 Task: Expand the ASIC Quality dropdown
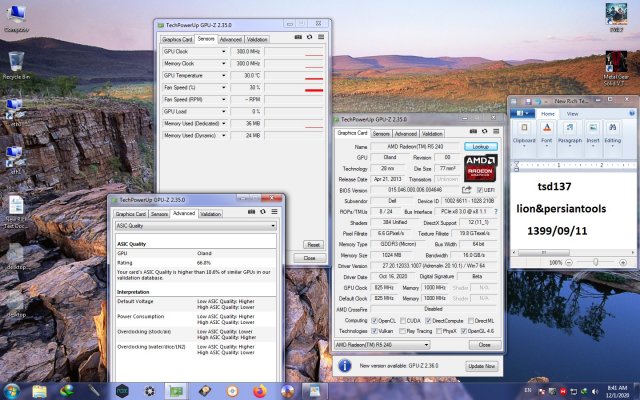pos(273,226)
